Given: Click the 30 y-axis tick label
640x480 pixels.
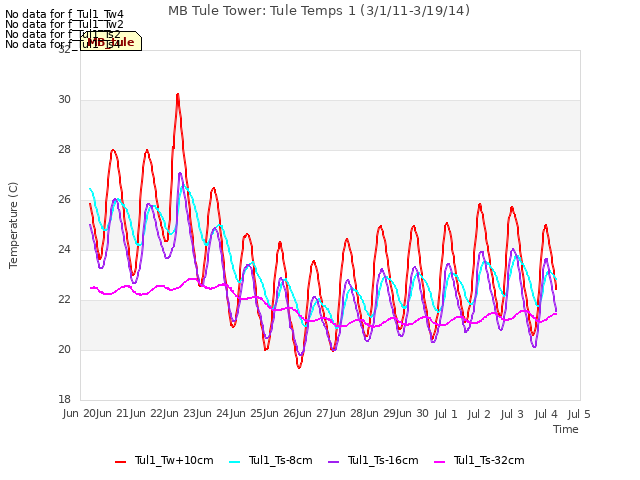Looking at the screenshot, I should click(64, 100).
